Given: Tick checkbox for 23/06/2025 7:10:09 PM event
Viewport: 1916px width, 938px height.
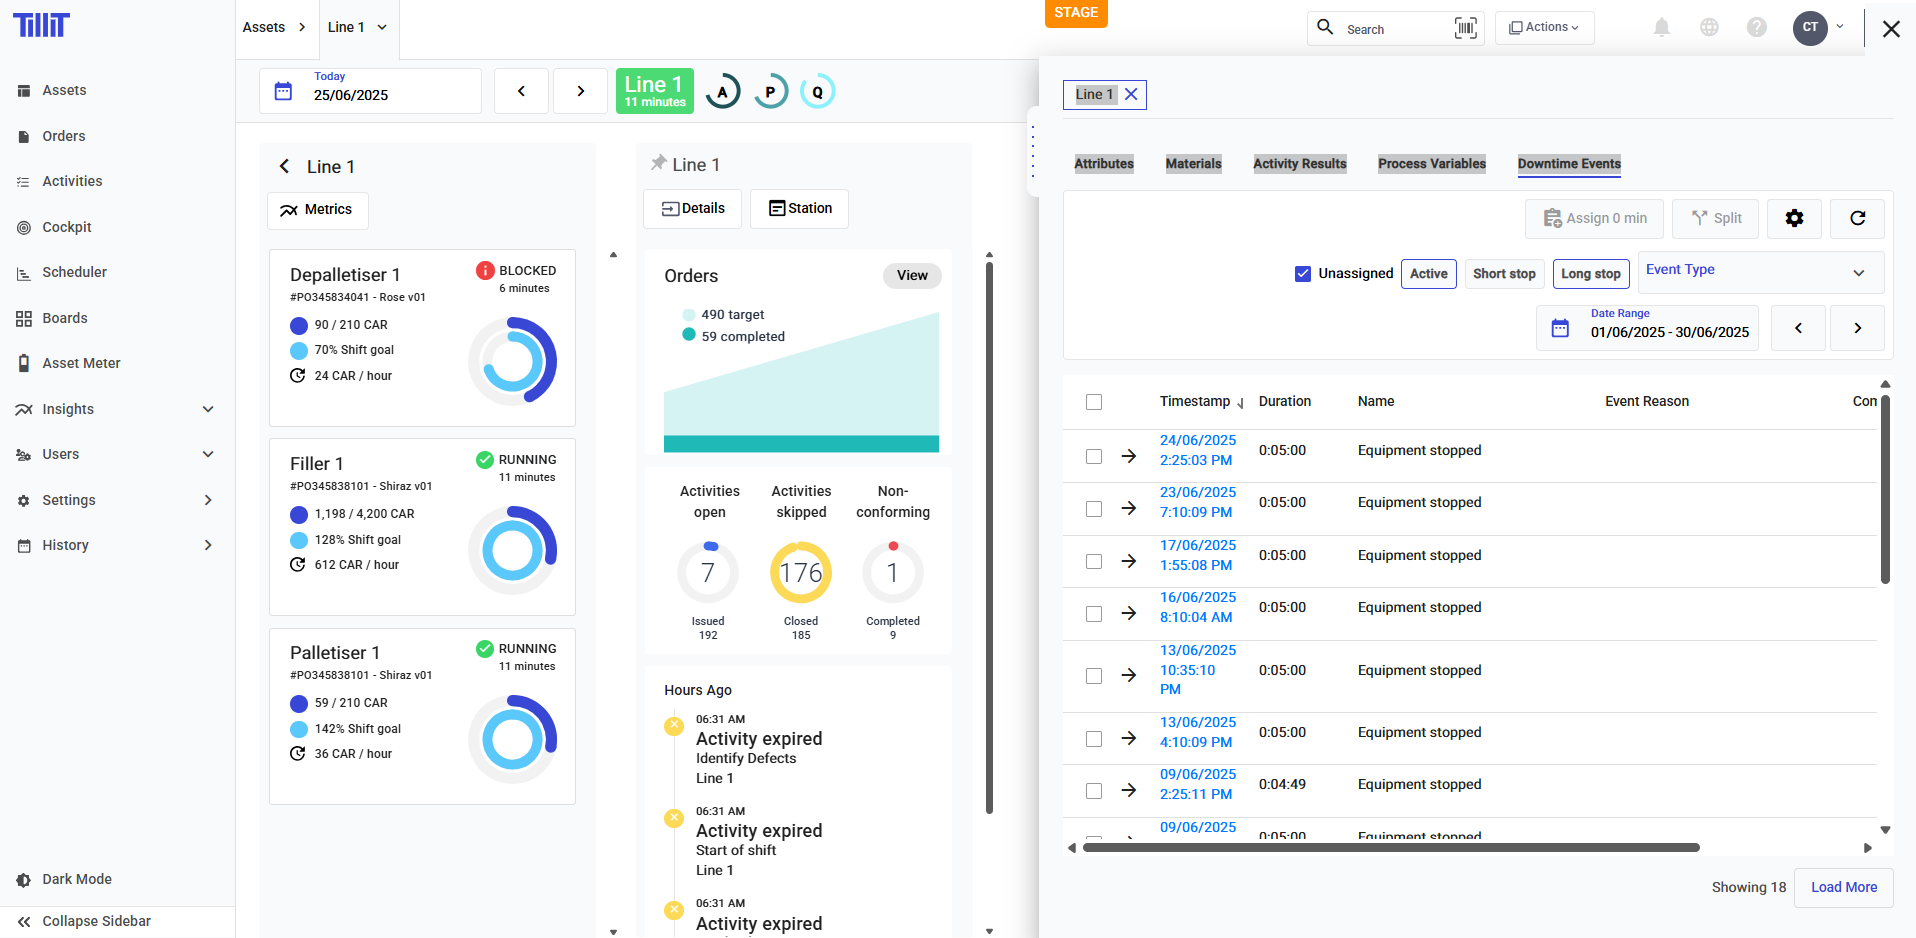Looking at the screenshot, I should pos(1094,509).
